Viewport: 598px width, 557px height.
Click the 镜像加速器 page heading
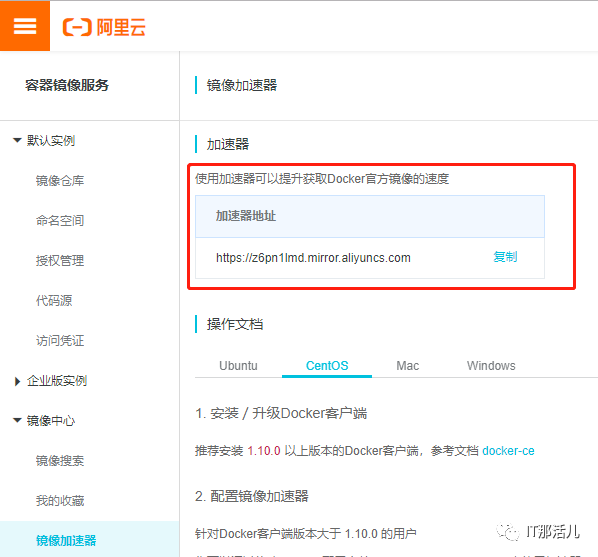tap(242, 85)
